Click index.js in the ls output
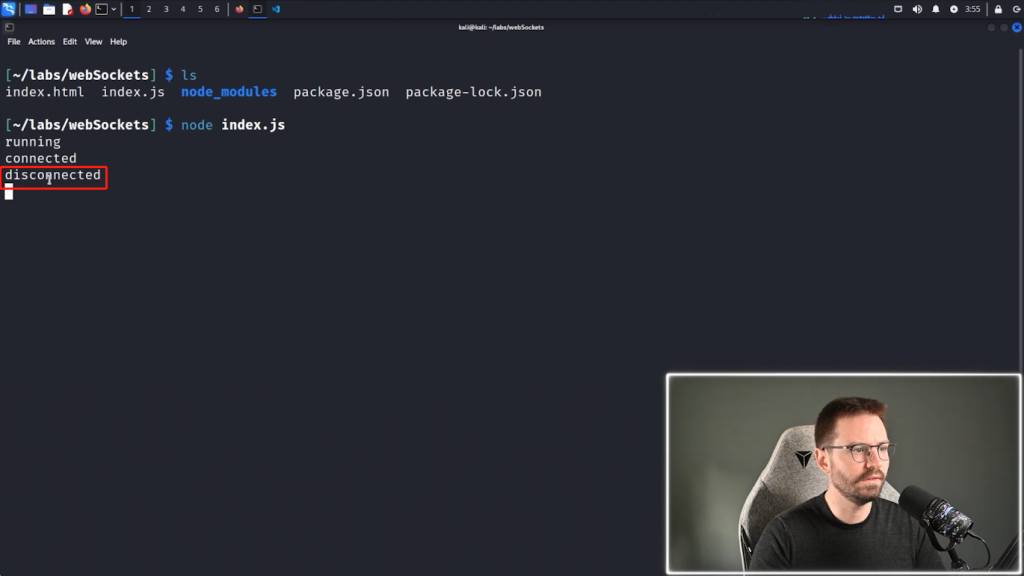The width and height of the screenshot is (1024, 576). click(x=133, y=92)
